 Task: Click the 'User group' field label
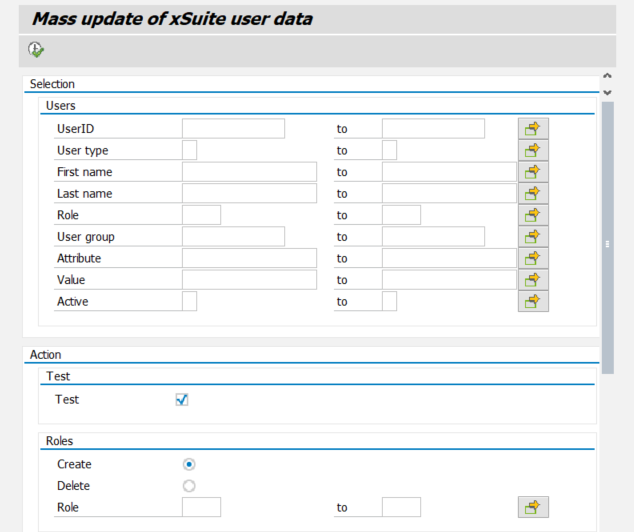click(86, 237)
